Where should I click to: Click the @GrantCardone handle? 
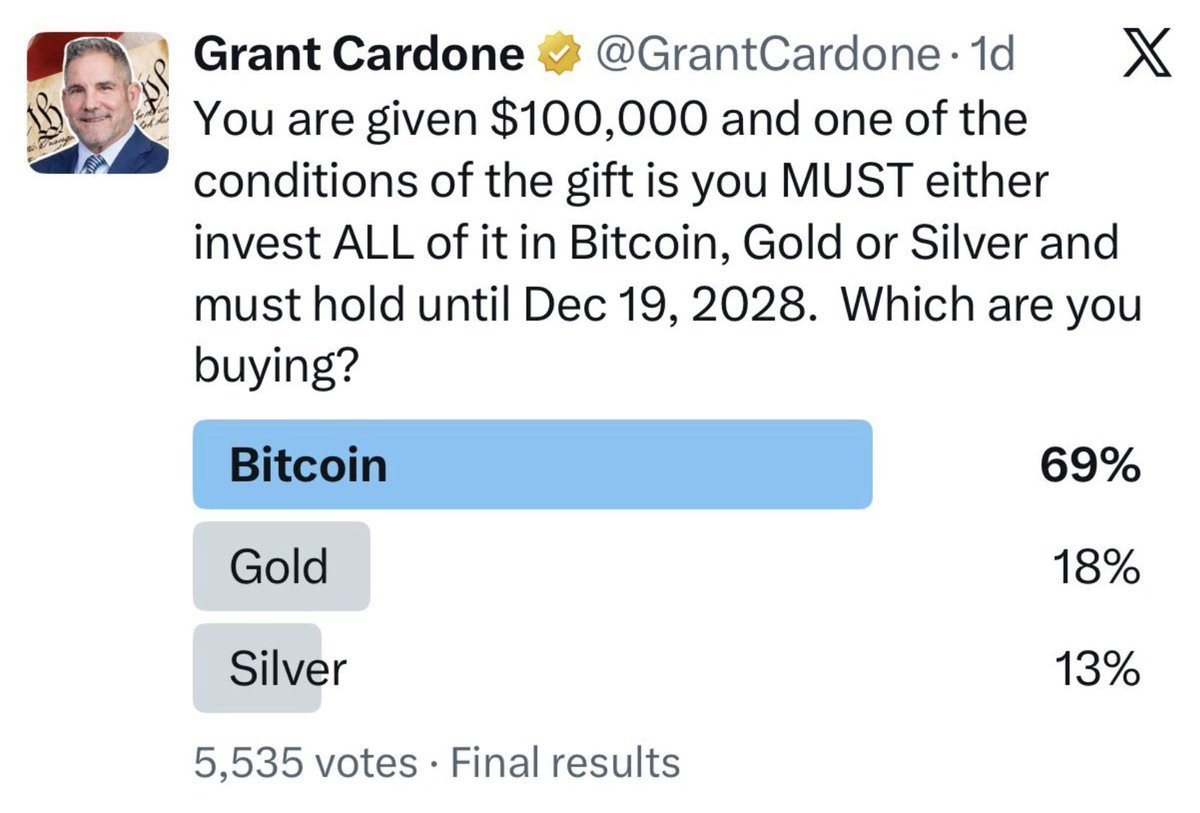point(762,55)
